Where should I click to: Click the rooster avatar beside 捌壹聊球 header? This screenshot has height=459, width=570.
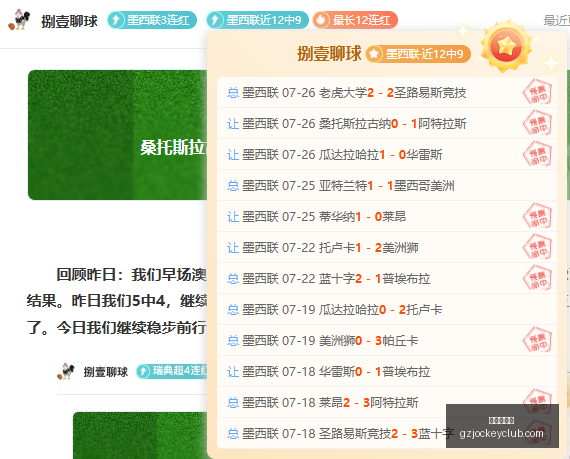[x=19, y=20]
